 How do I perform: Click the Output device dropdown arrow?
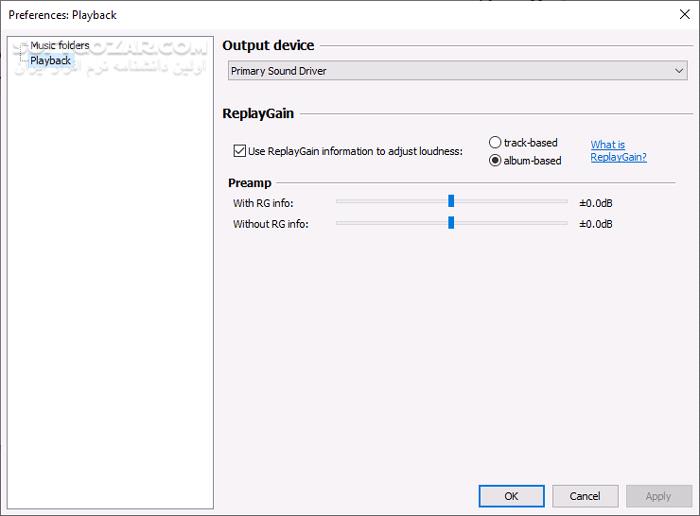(x=679, y=71)
